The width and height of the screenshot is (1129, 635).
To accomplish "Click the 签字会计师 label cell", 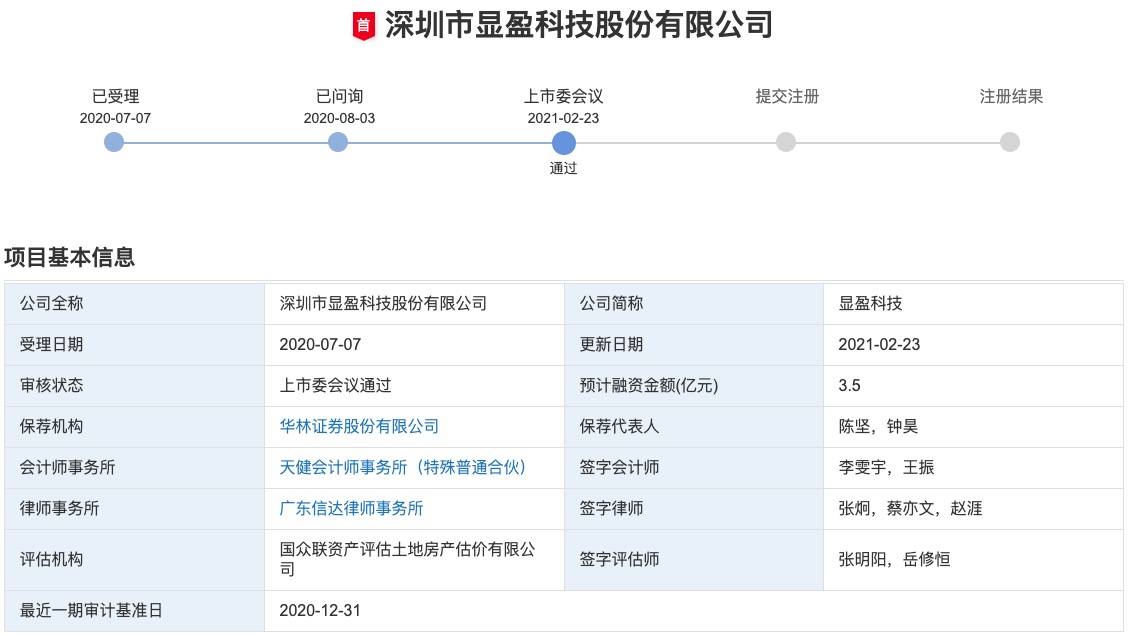I will (694, 467).
